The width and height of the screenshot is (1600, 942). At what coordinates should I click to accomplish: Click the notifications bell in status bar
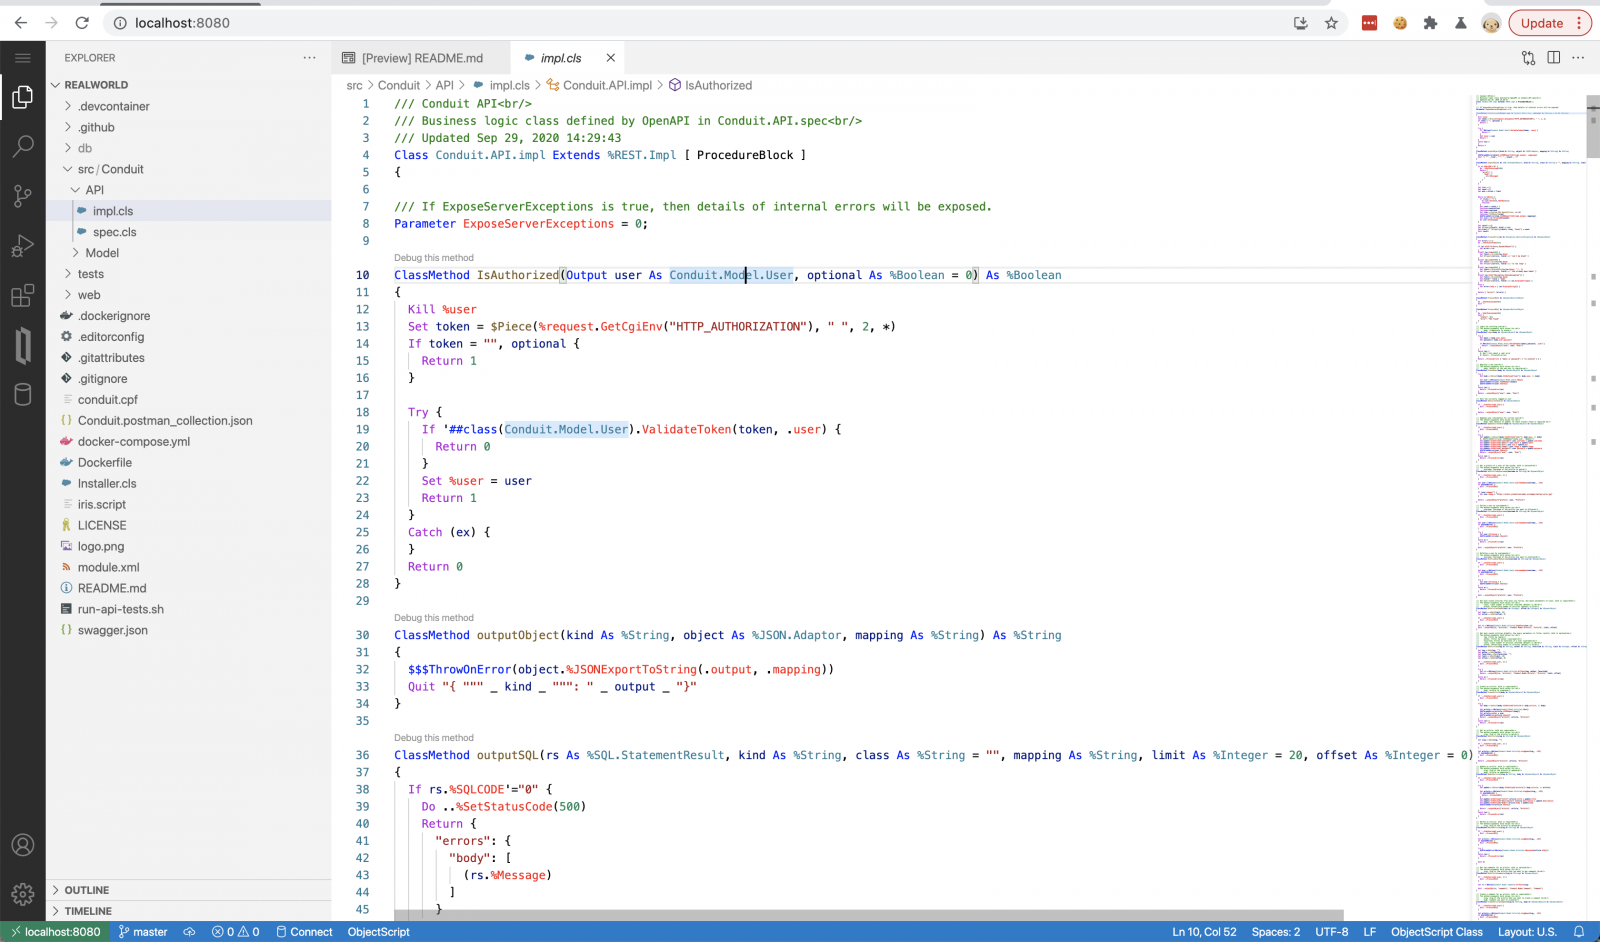coord(1579,932)
